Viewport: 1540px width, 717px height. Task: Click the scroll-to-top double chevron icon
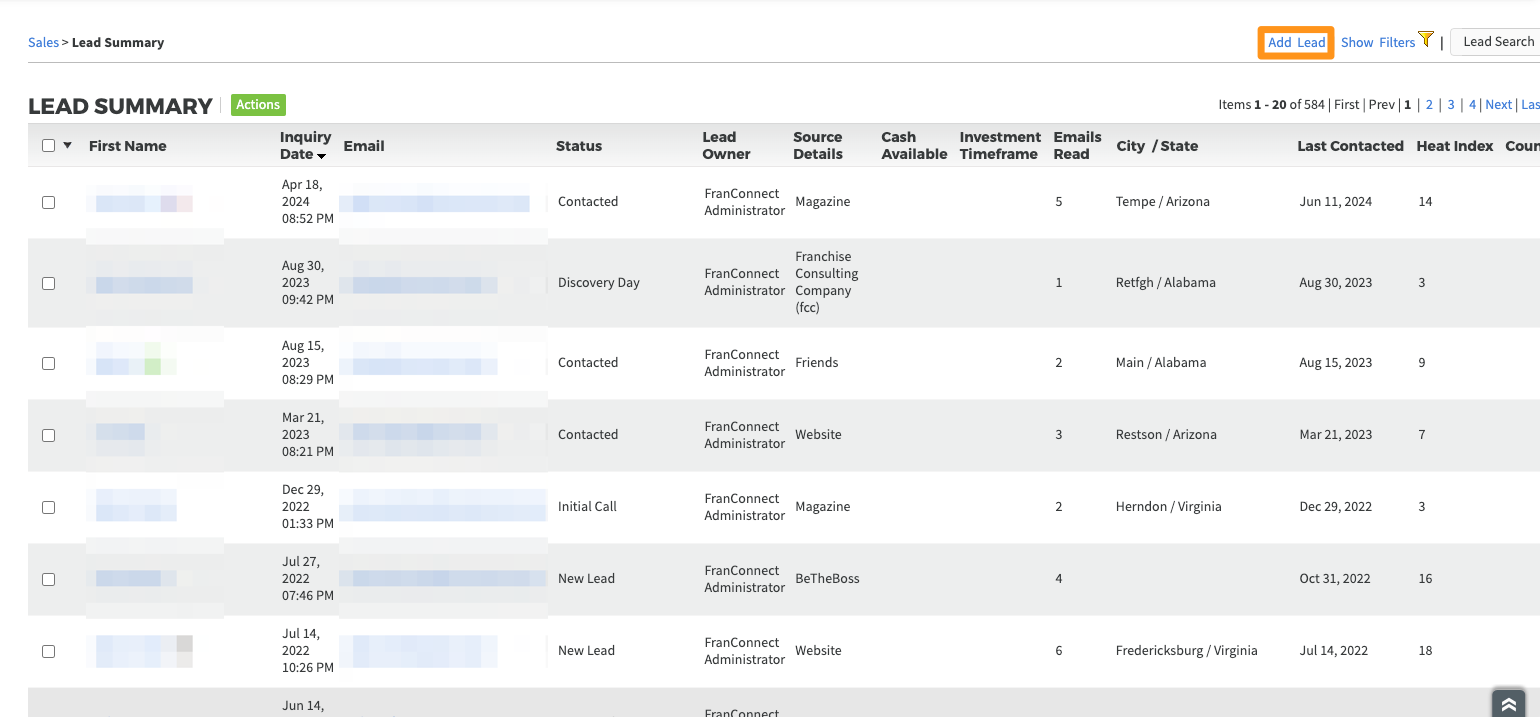point(1508,704)
